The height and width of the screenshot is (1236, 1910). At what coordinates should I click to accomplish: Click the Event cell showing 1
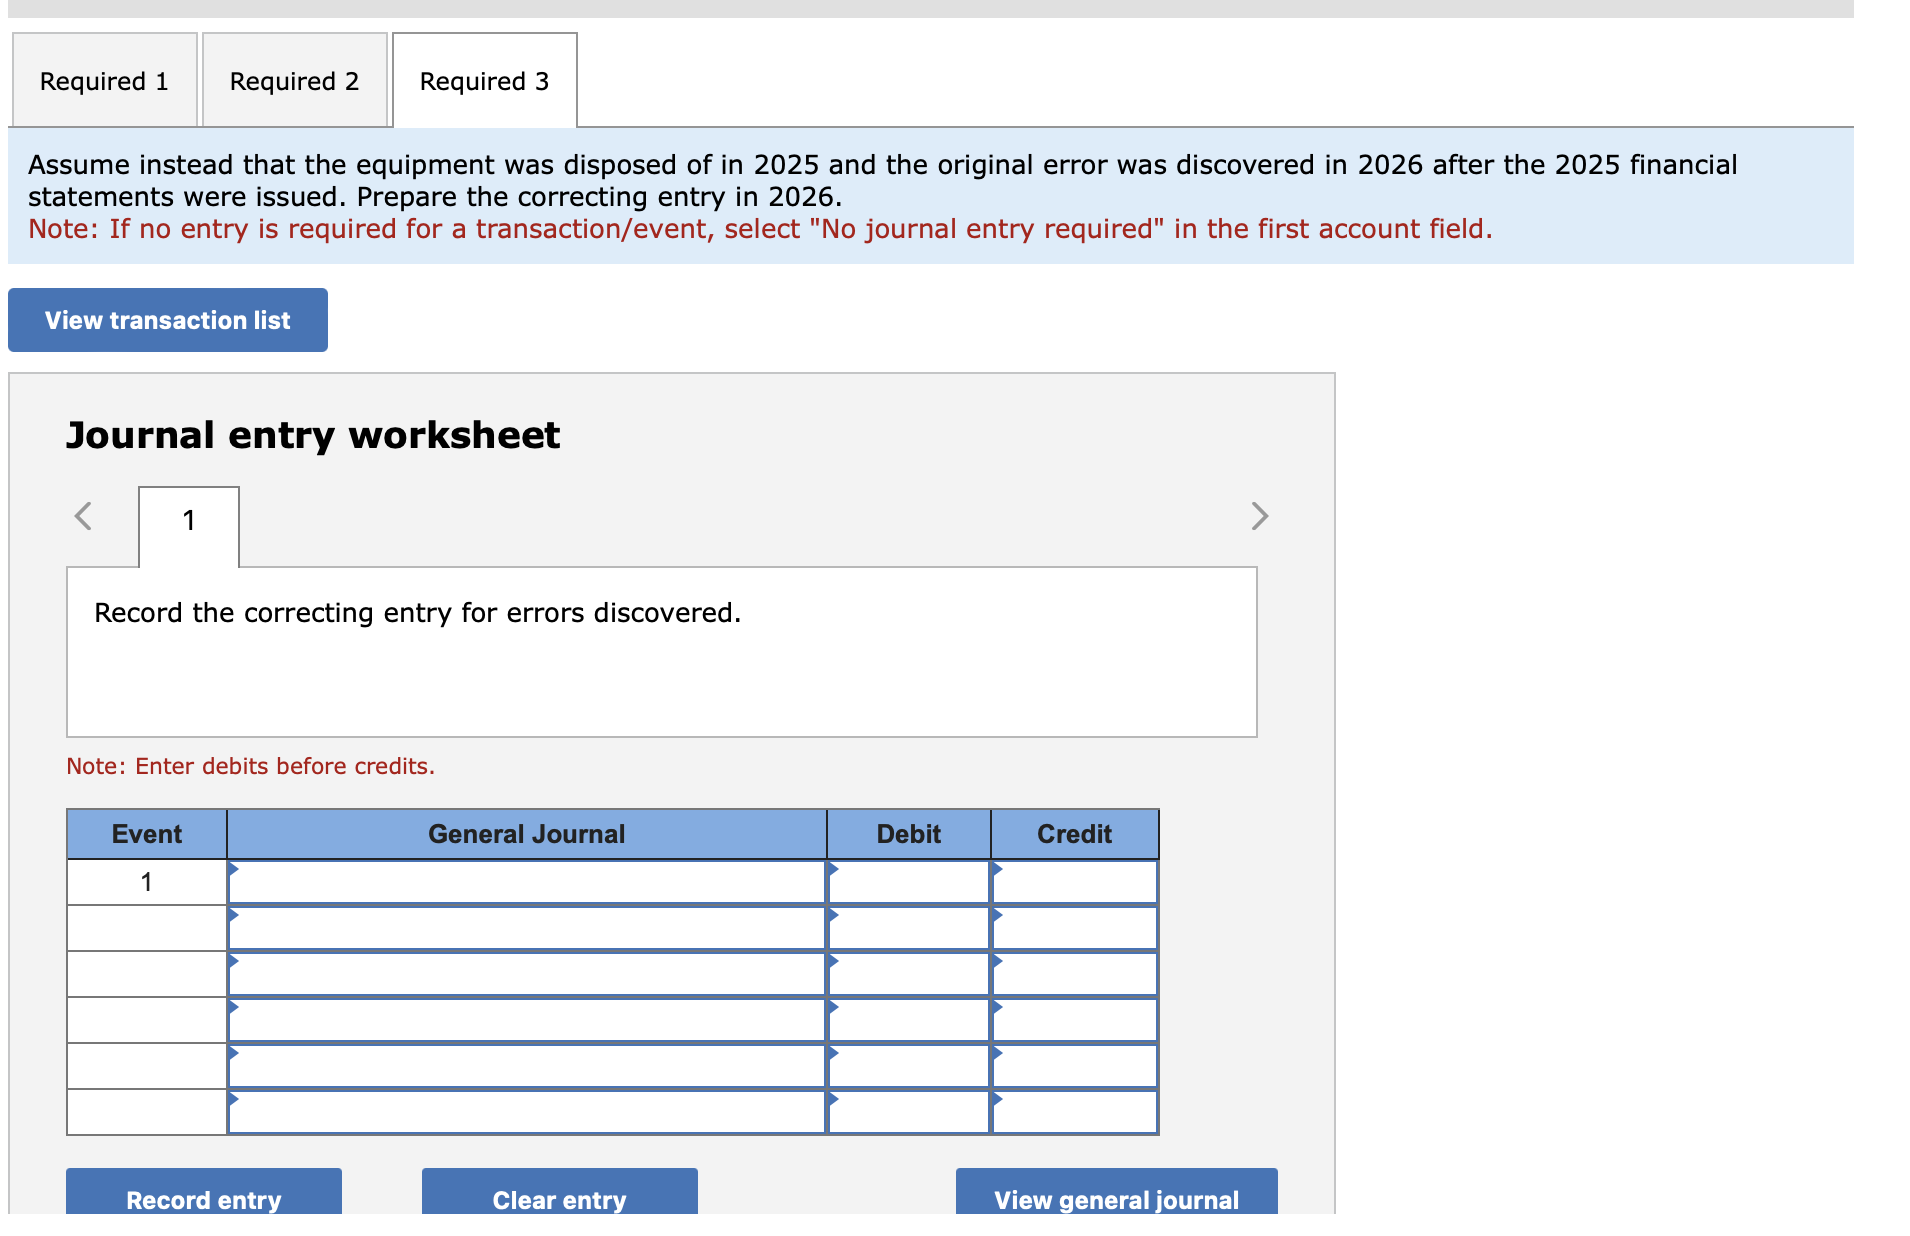[146, 881]
